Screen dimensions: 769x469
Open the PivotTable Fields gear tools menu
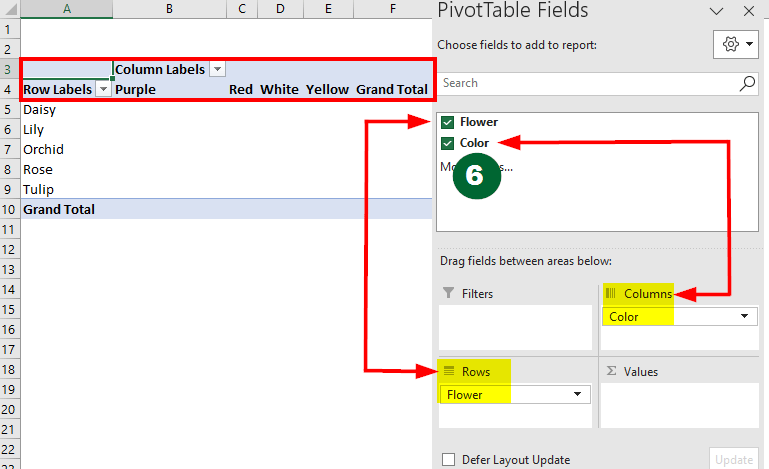(x=735, y=45)
